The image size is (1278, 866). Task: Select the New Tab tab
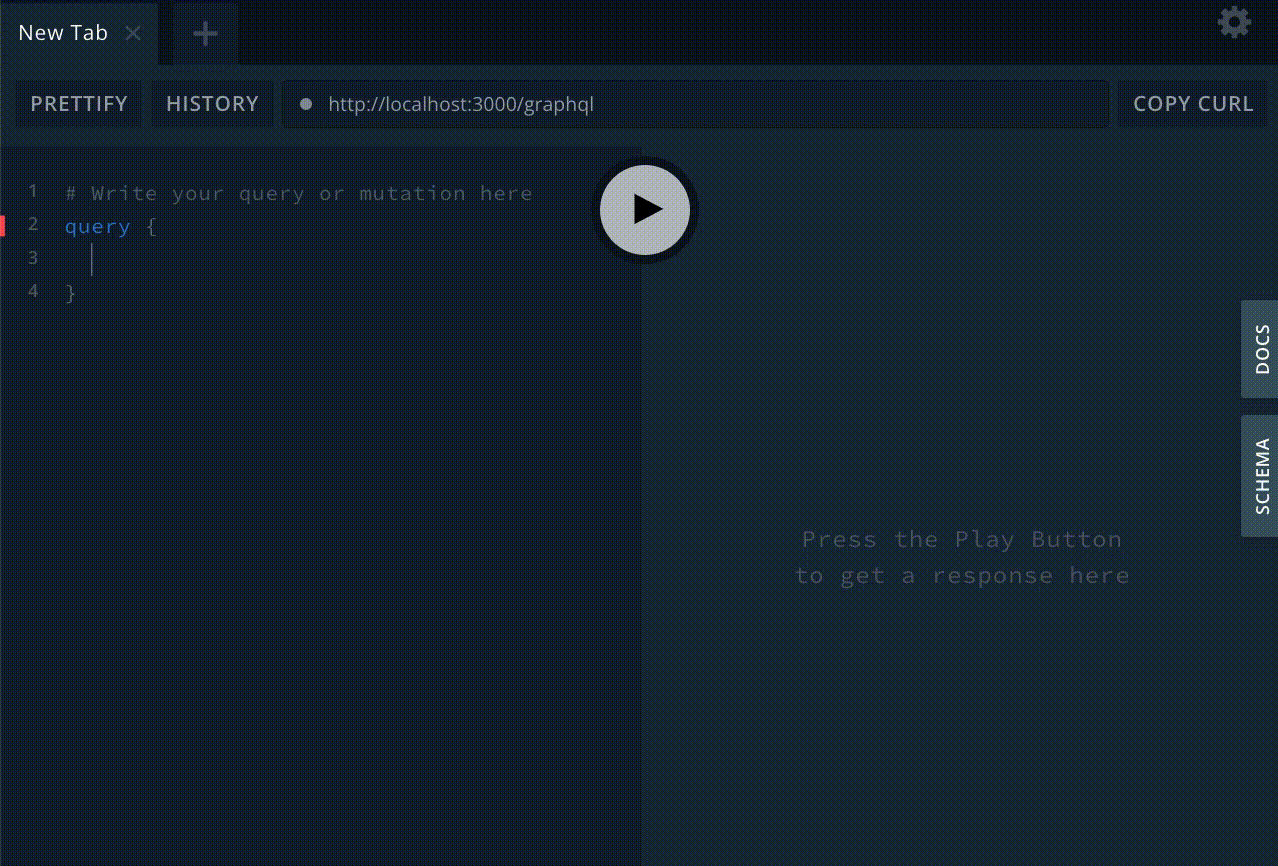point(62,33)
